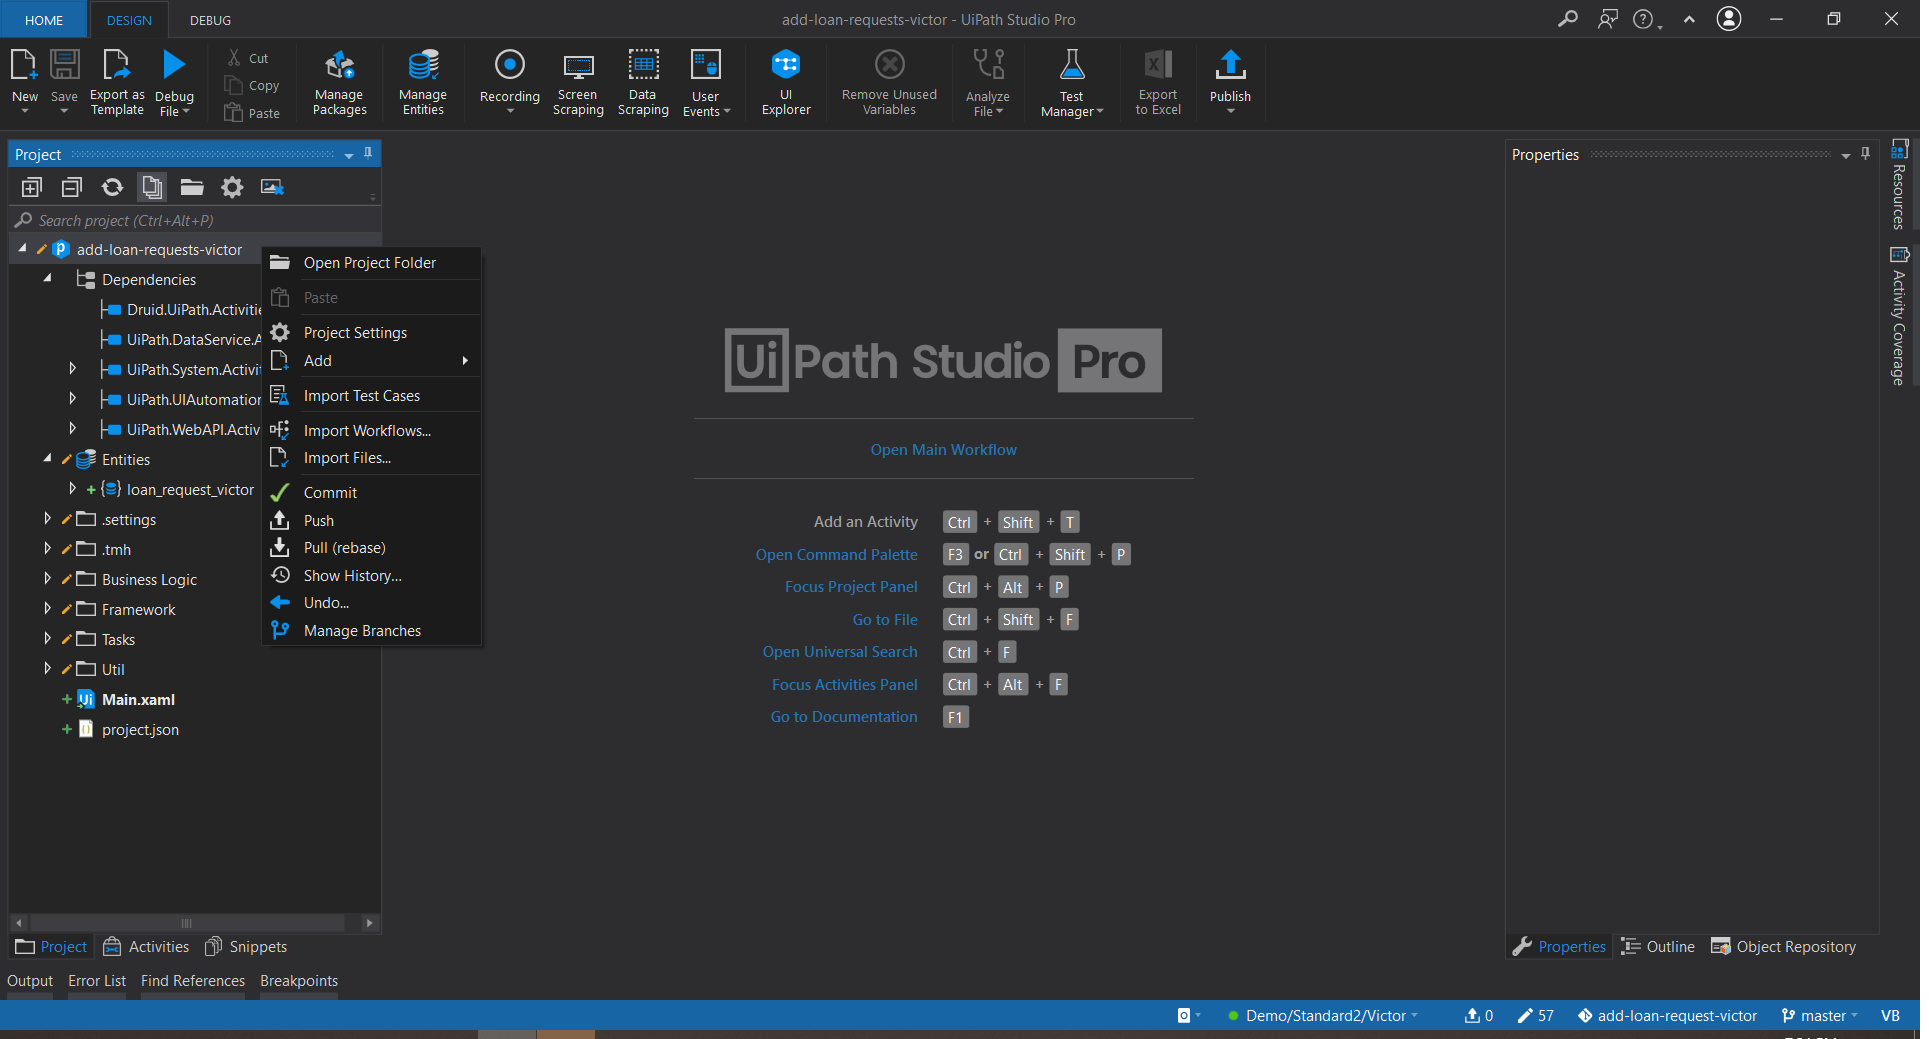The width and height of the screenshot is (1929, 1039).
Task: Click the Publish icon
Action: point(1230,66)
